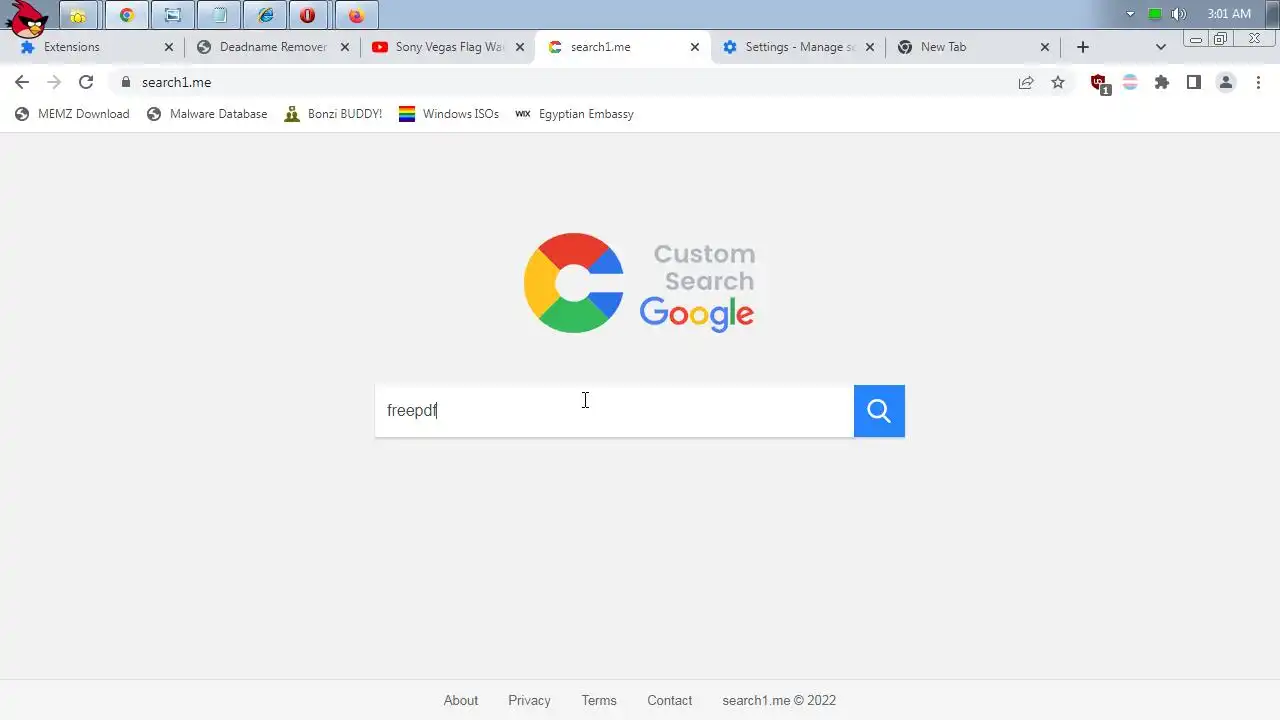
Task: Switch to Settings - Manage tab
Action: click(797, 47)
